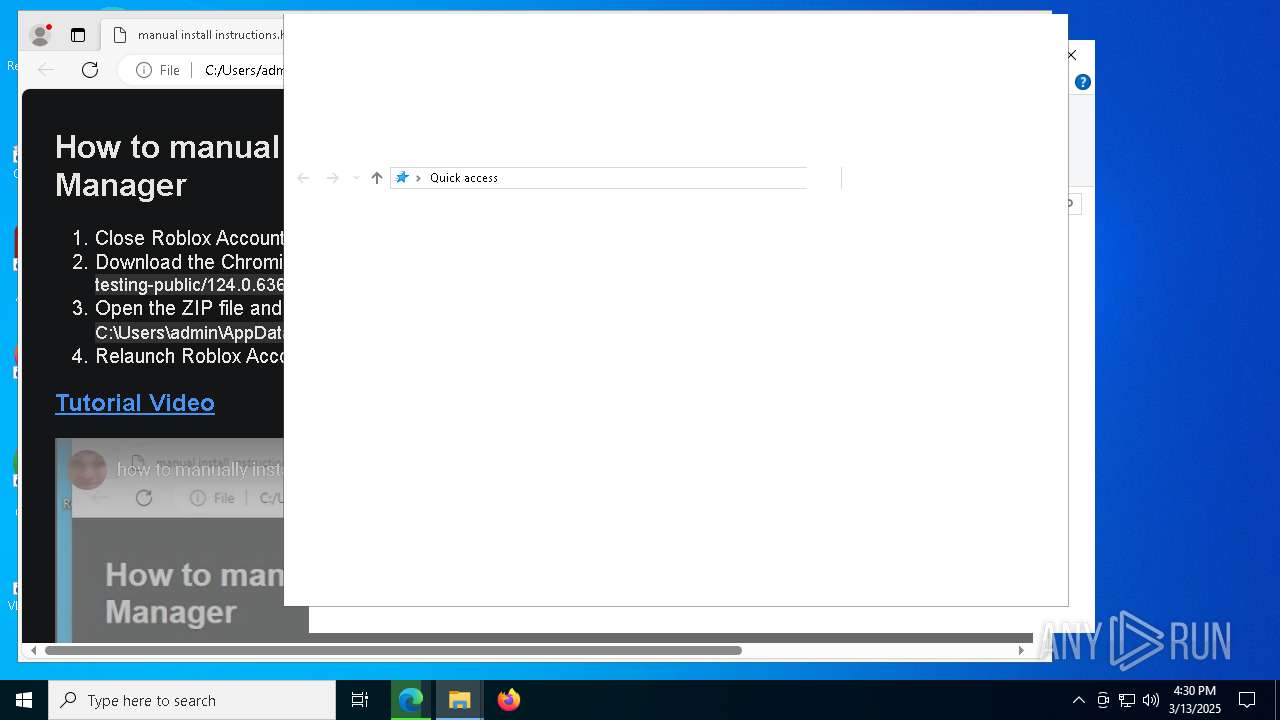The width and height of the screenshot is (1280, 720).
Task: Focus the Edge address bar with C:/Users
Action: [x=243, y=70]
